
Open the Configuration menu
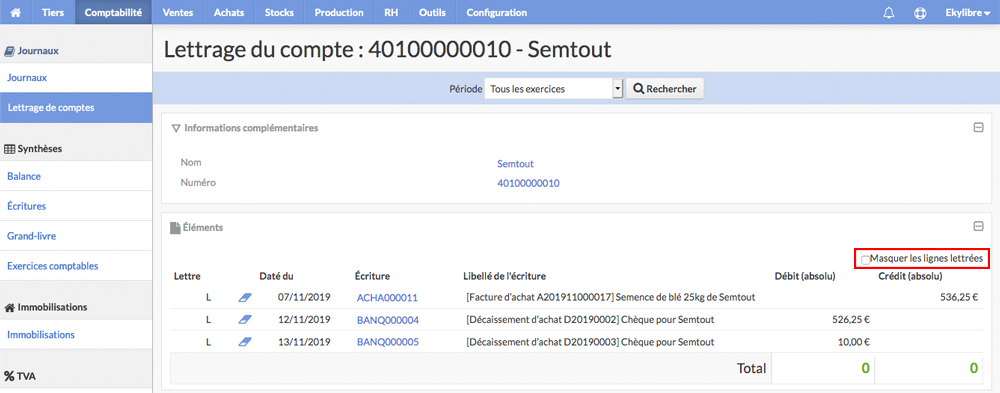(497, 12)
